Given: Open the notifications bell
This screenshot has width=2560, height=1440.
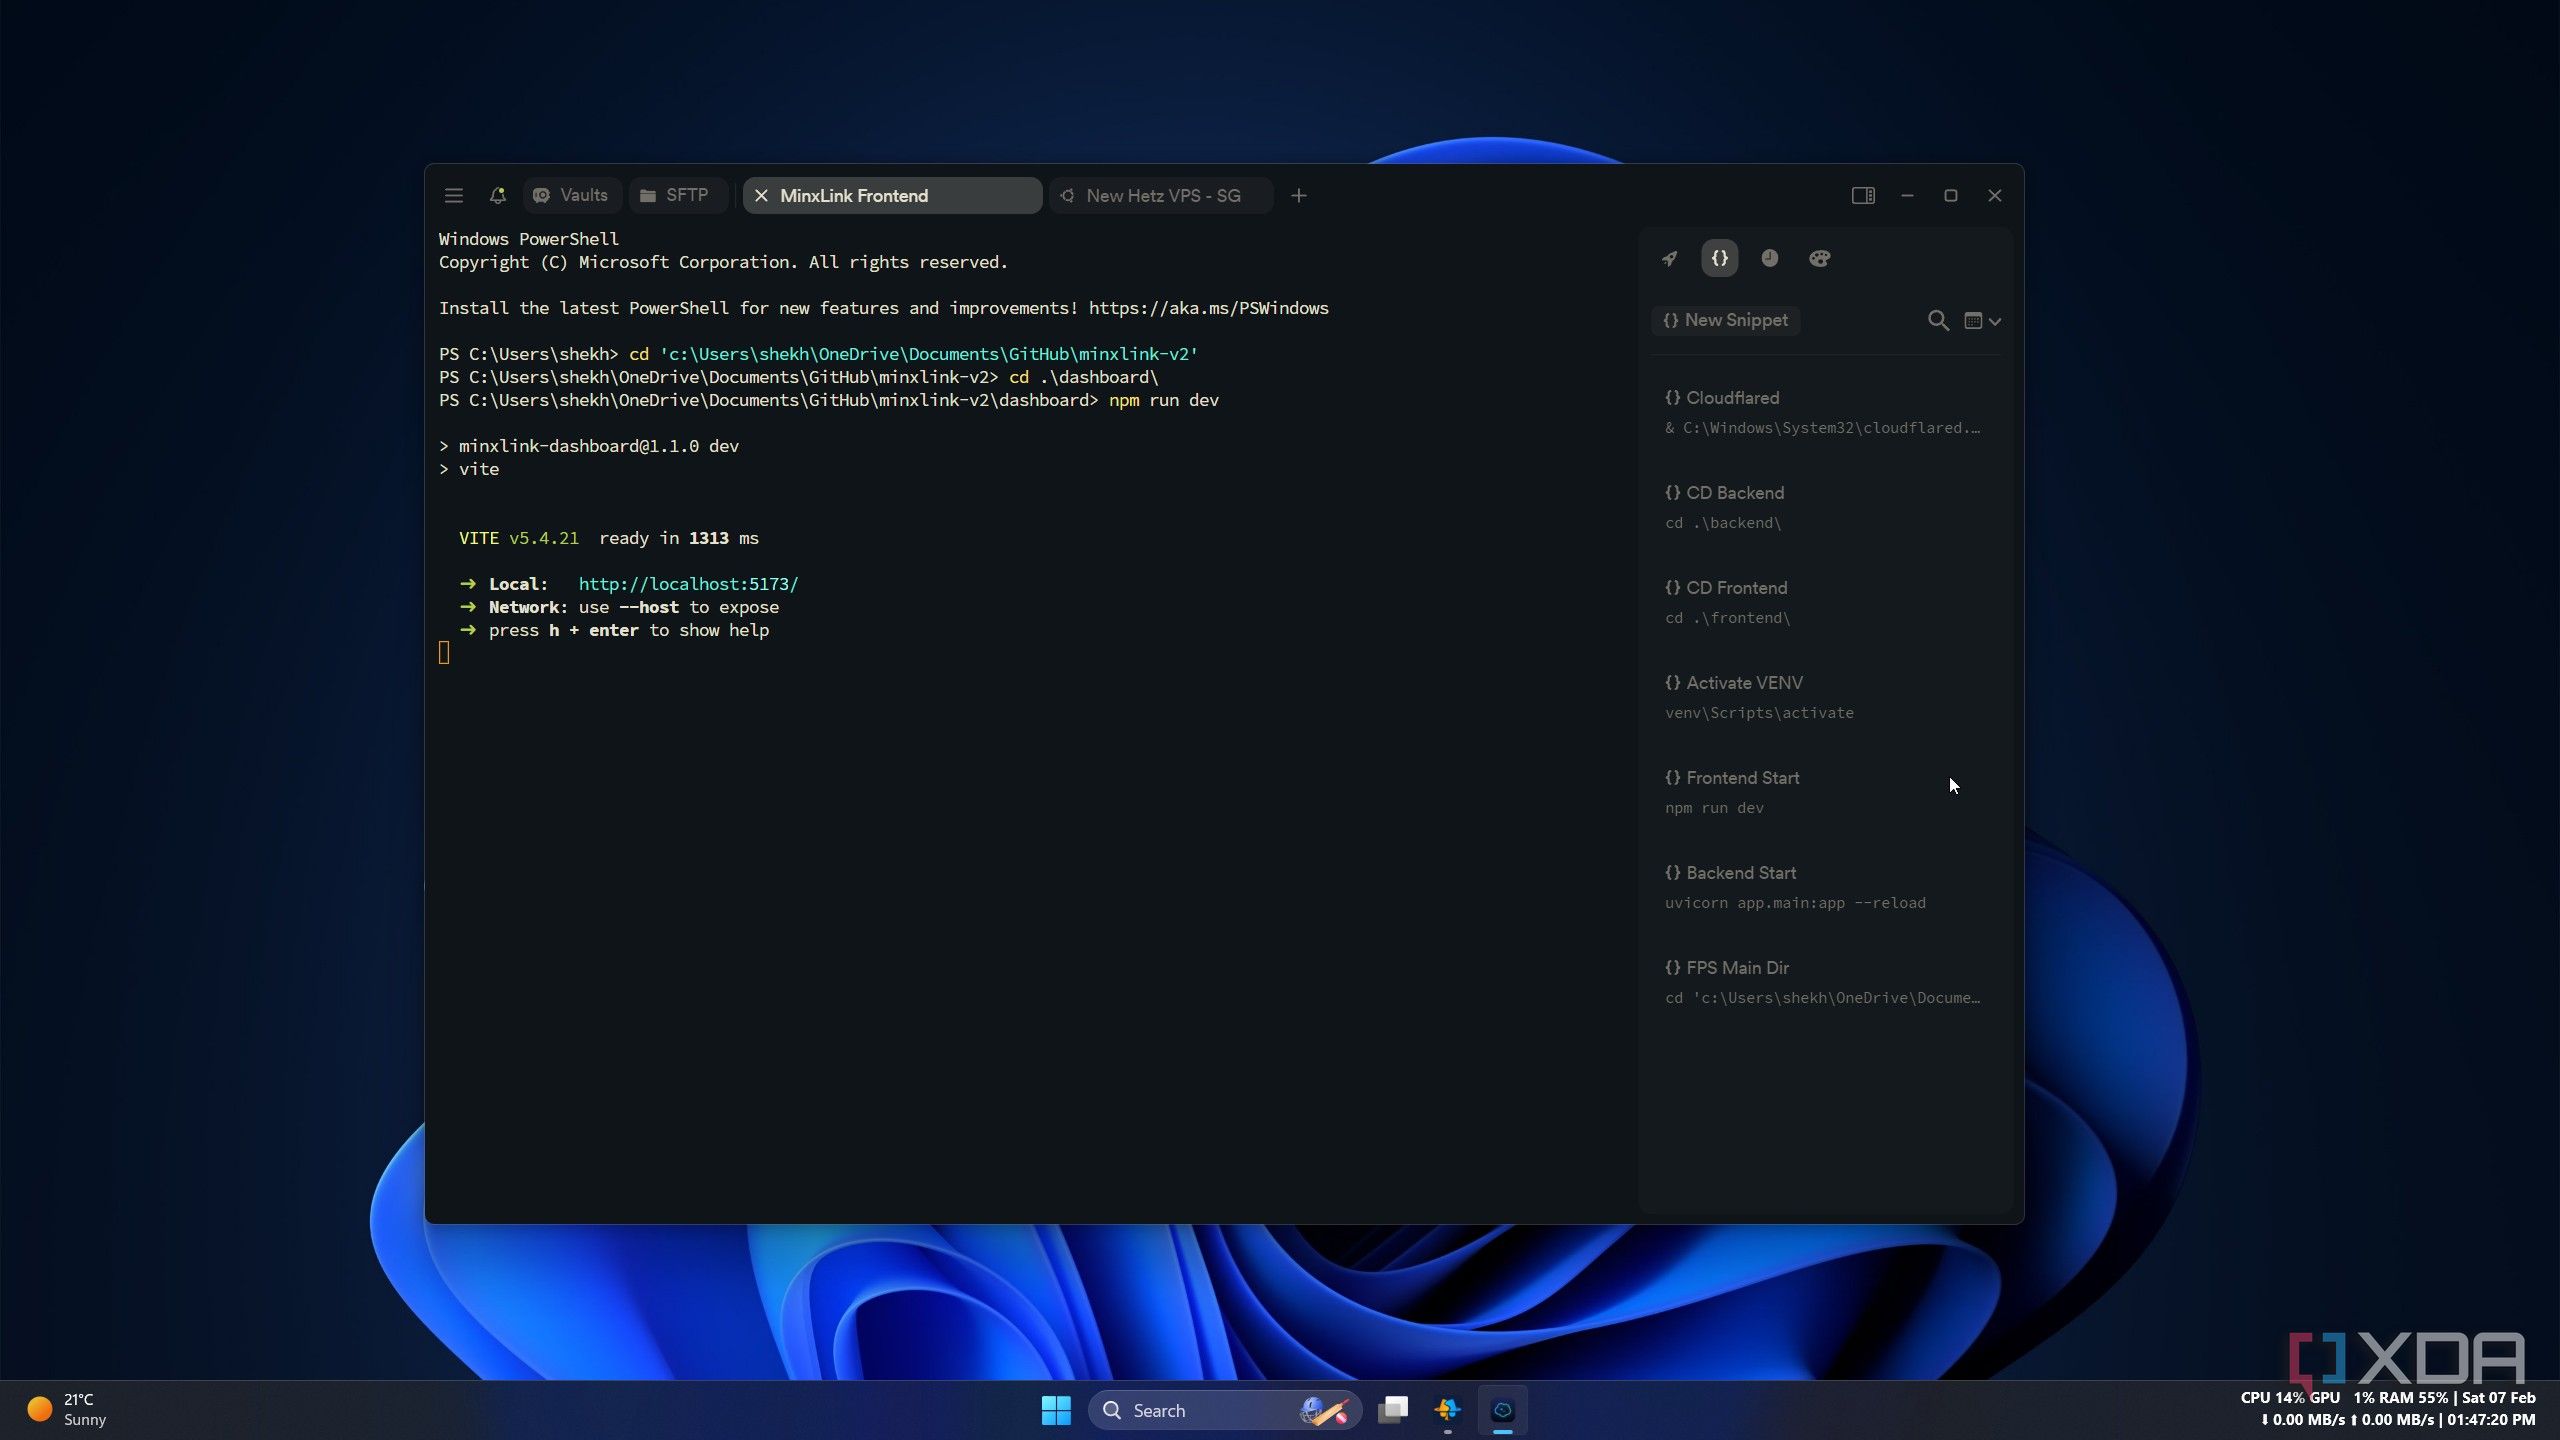Looking at the screenshot, I should 497,196.
